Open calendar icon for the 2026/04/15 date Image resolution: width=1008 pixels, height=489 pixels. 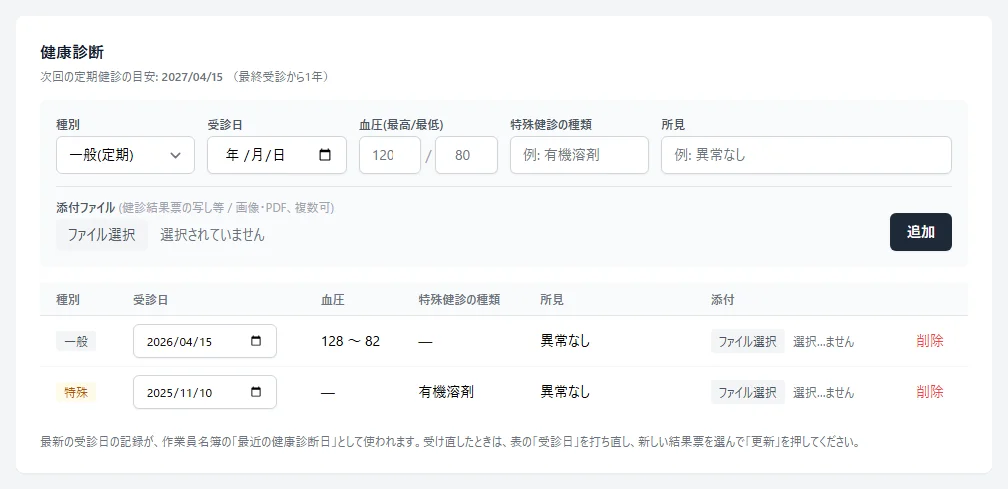click(256, 341)
